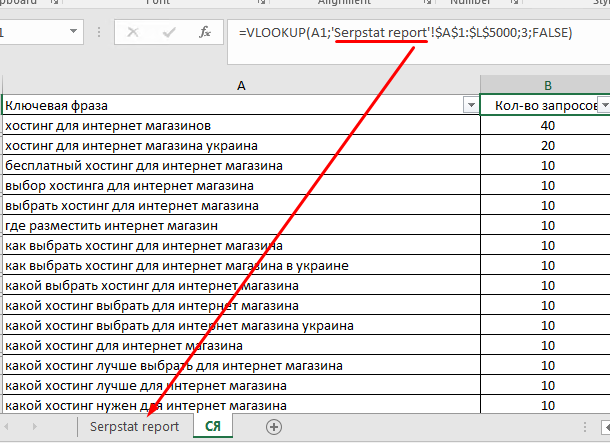Go to previous sheet using left arrow

6,427
